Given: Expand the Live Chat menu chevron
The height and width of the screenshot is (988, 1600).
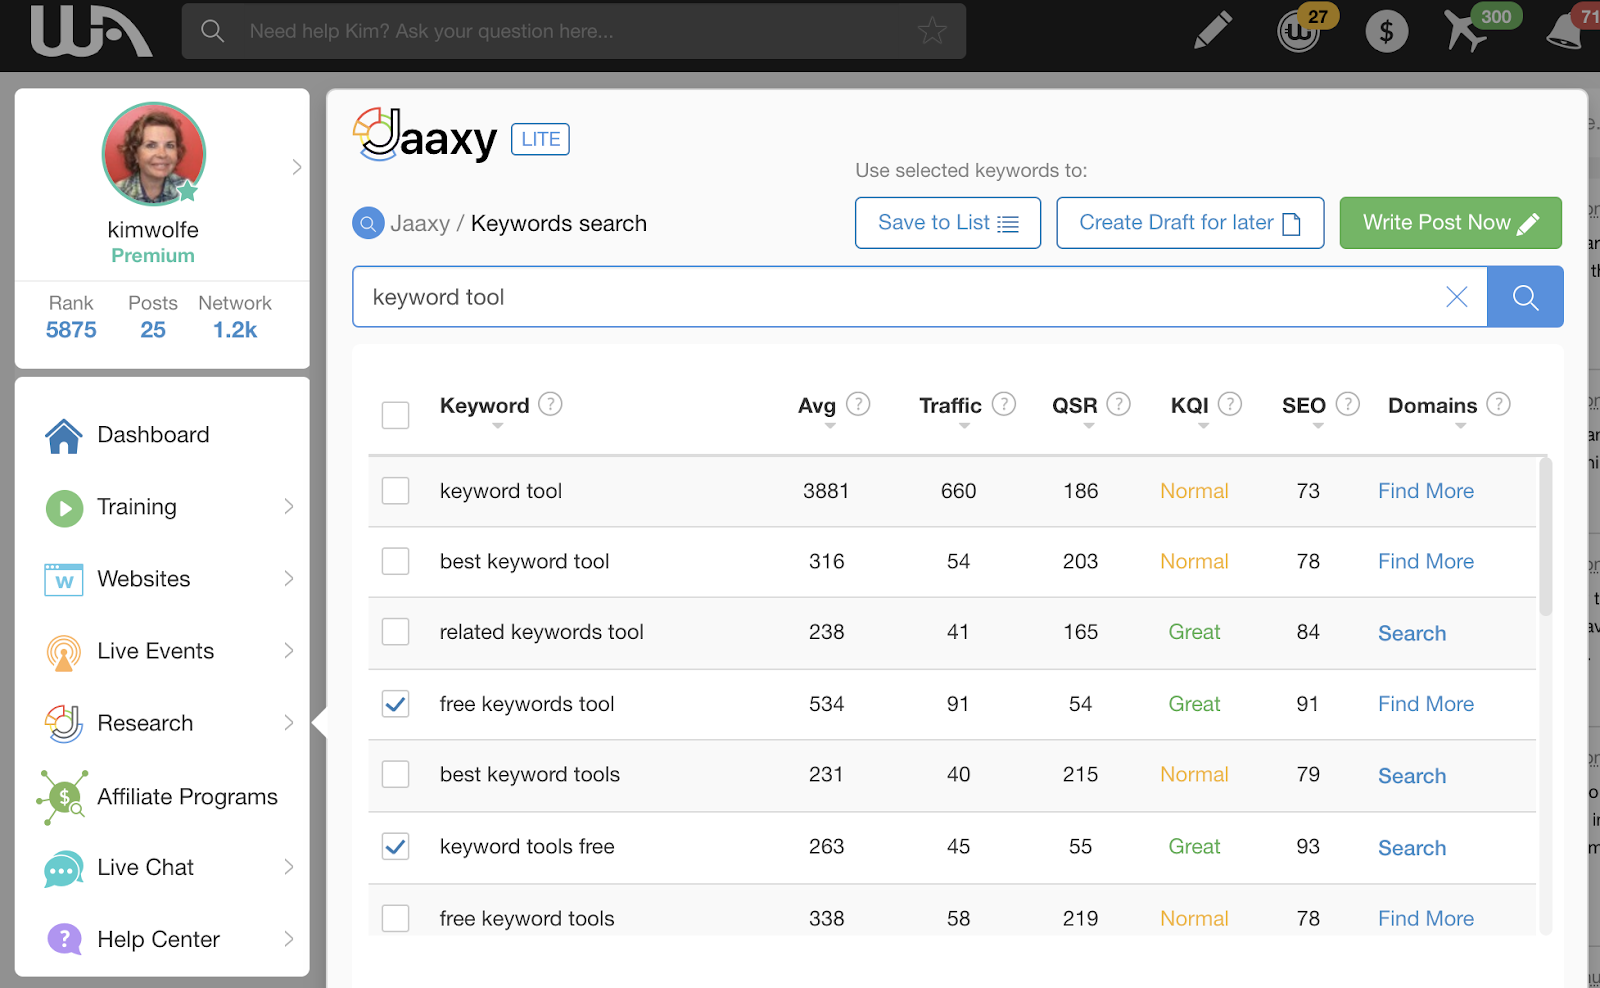Looking at the screenshot, I should pos(289,867).
